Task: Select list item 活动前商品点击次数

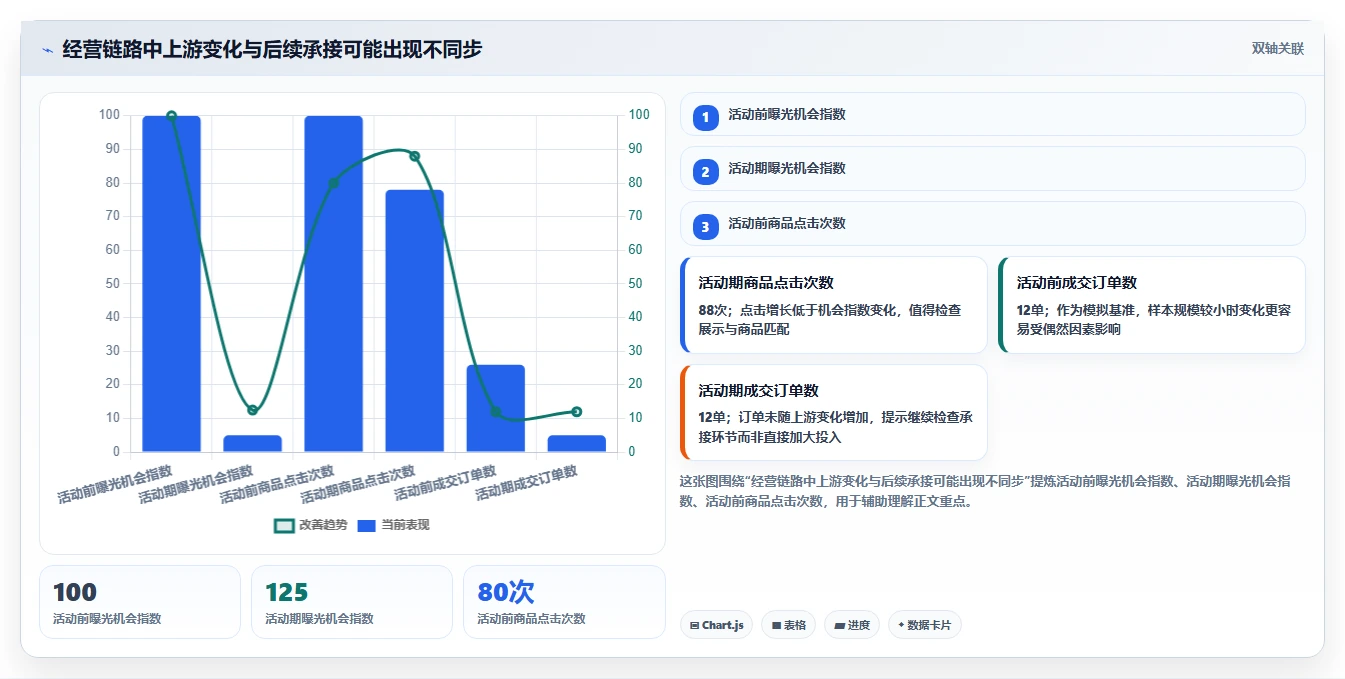Action: 993,223
